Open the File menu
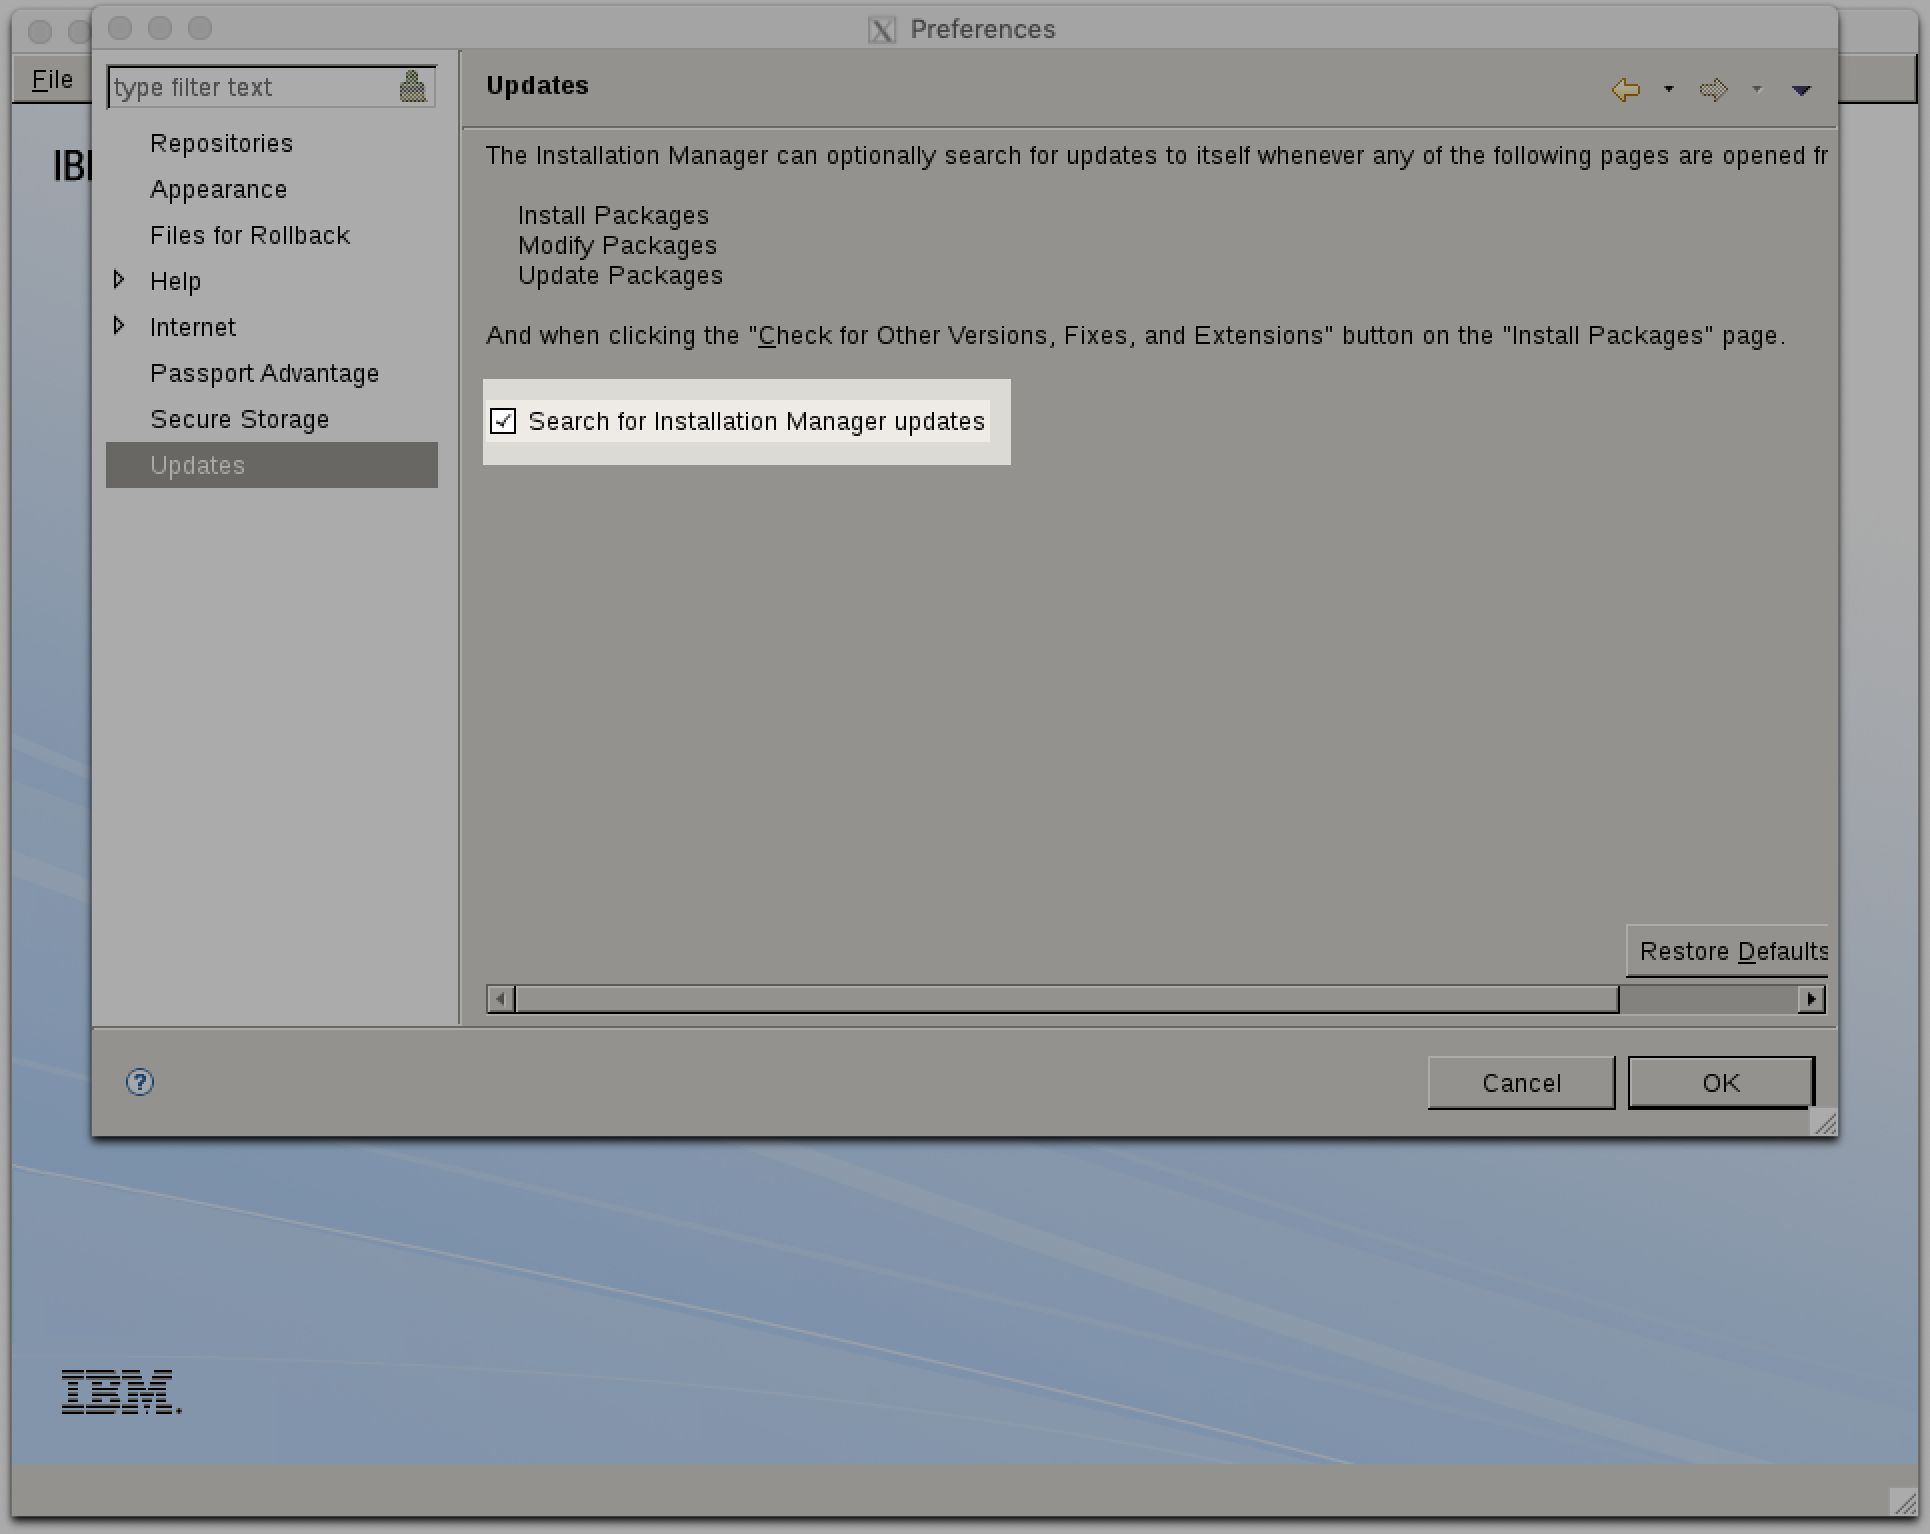This screenshot has height=1534, width=1930. pyautogui.click(x=50, y=79)
